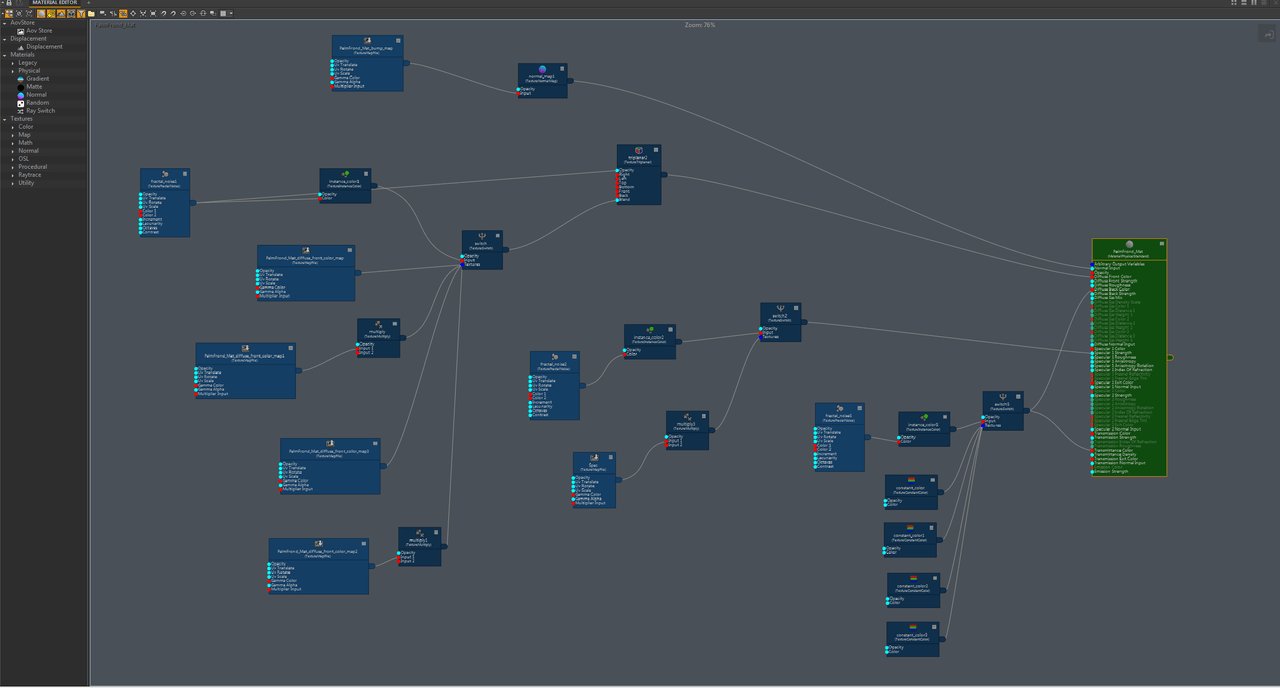The height and width of the screenshot is (688, 1280).
Task: Open the toolbar layout dropdown arrow
Action: click(x=232, y=14)
